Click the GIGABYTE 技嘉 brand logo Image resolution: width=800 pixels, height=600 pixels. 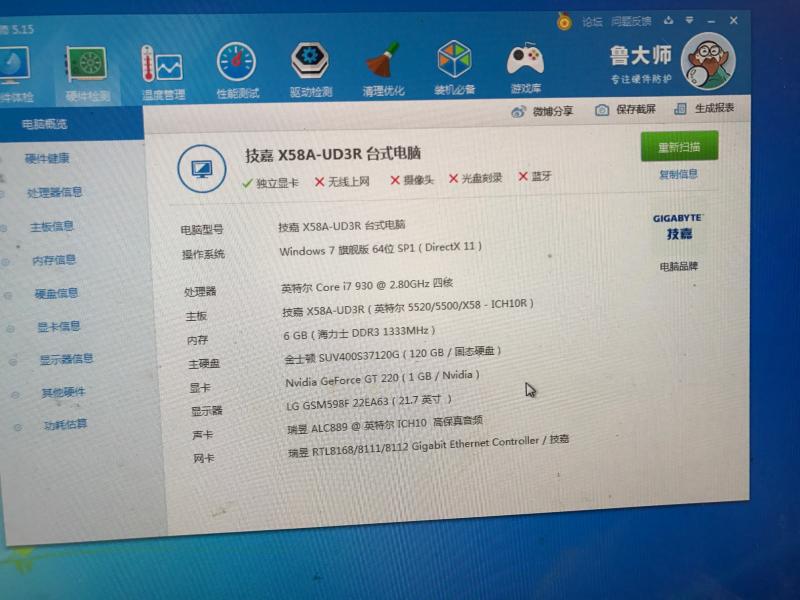(x=678, y=228)
